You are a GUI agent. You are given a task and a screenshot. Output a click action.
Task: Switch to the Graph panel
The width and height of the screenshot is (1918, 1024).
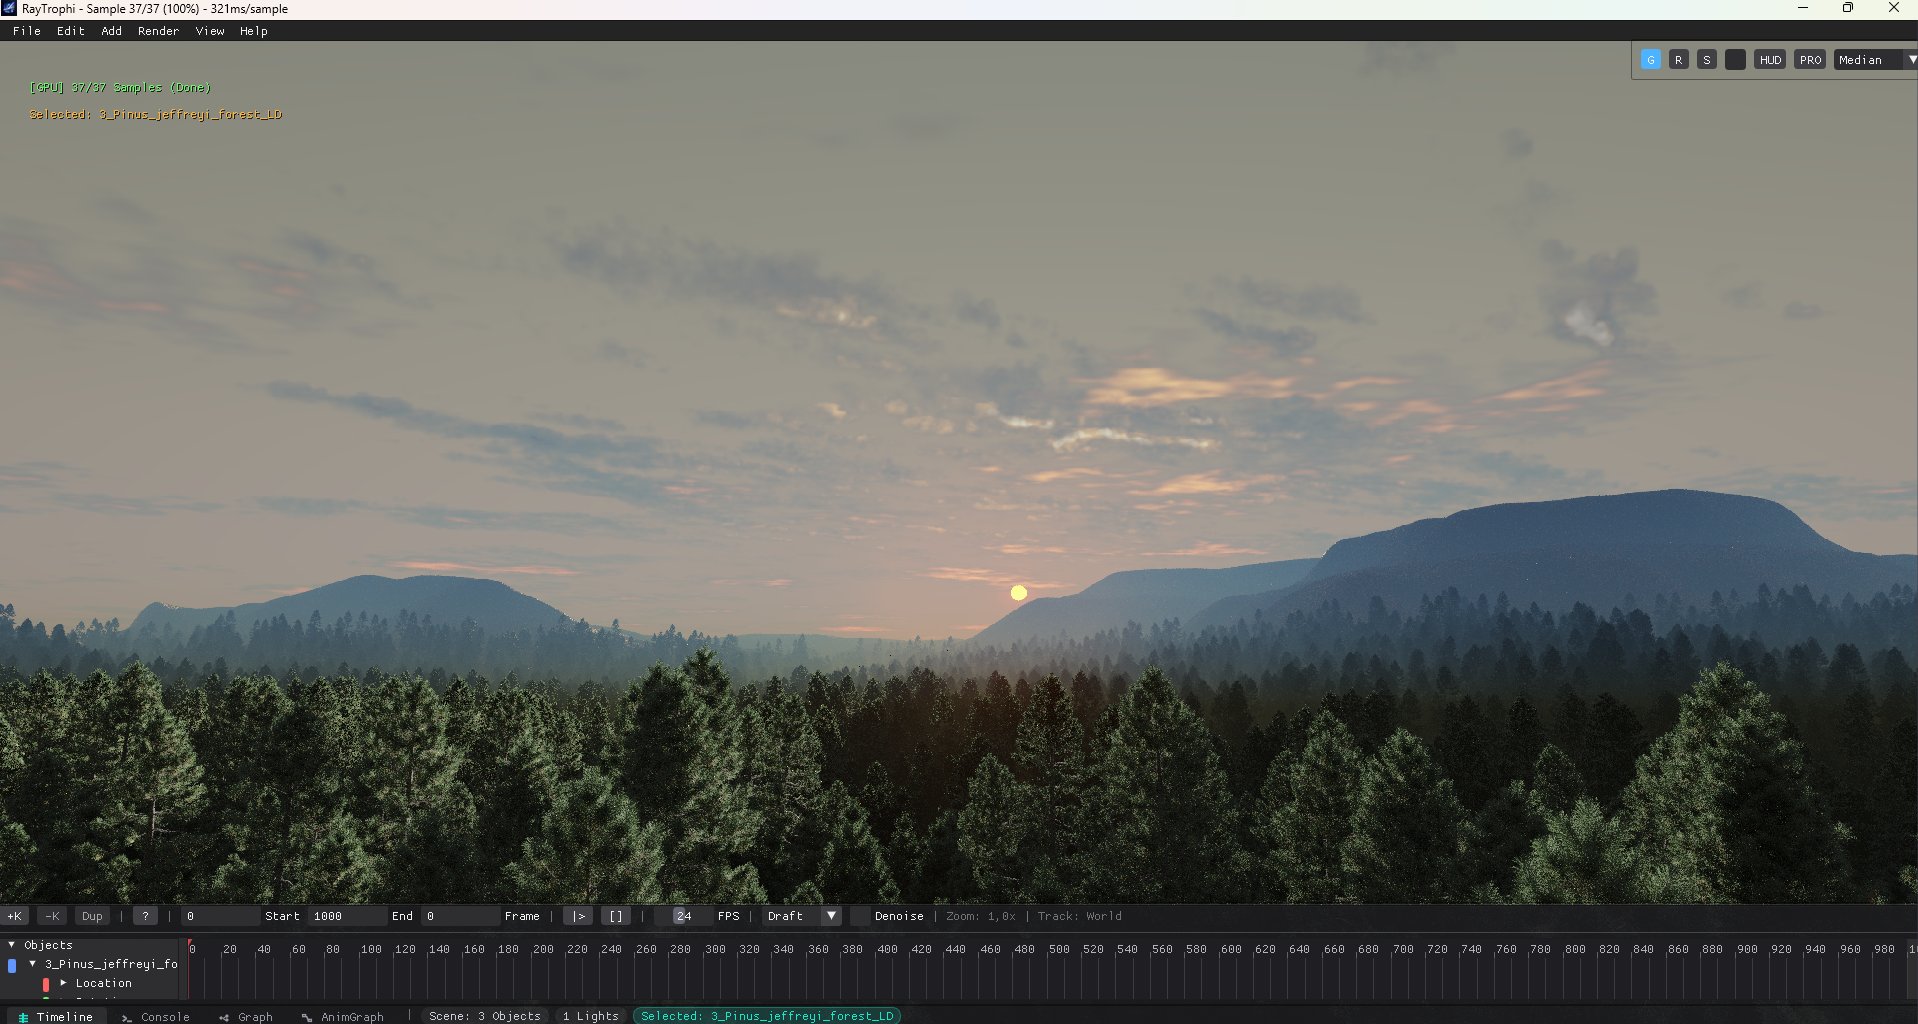pos(253,1016)
